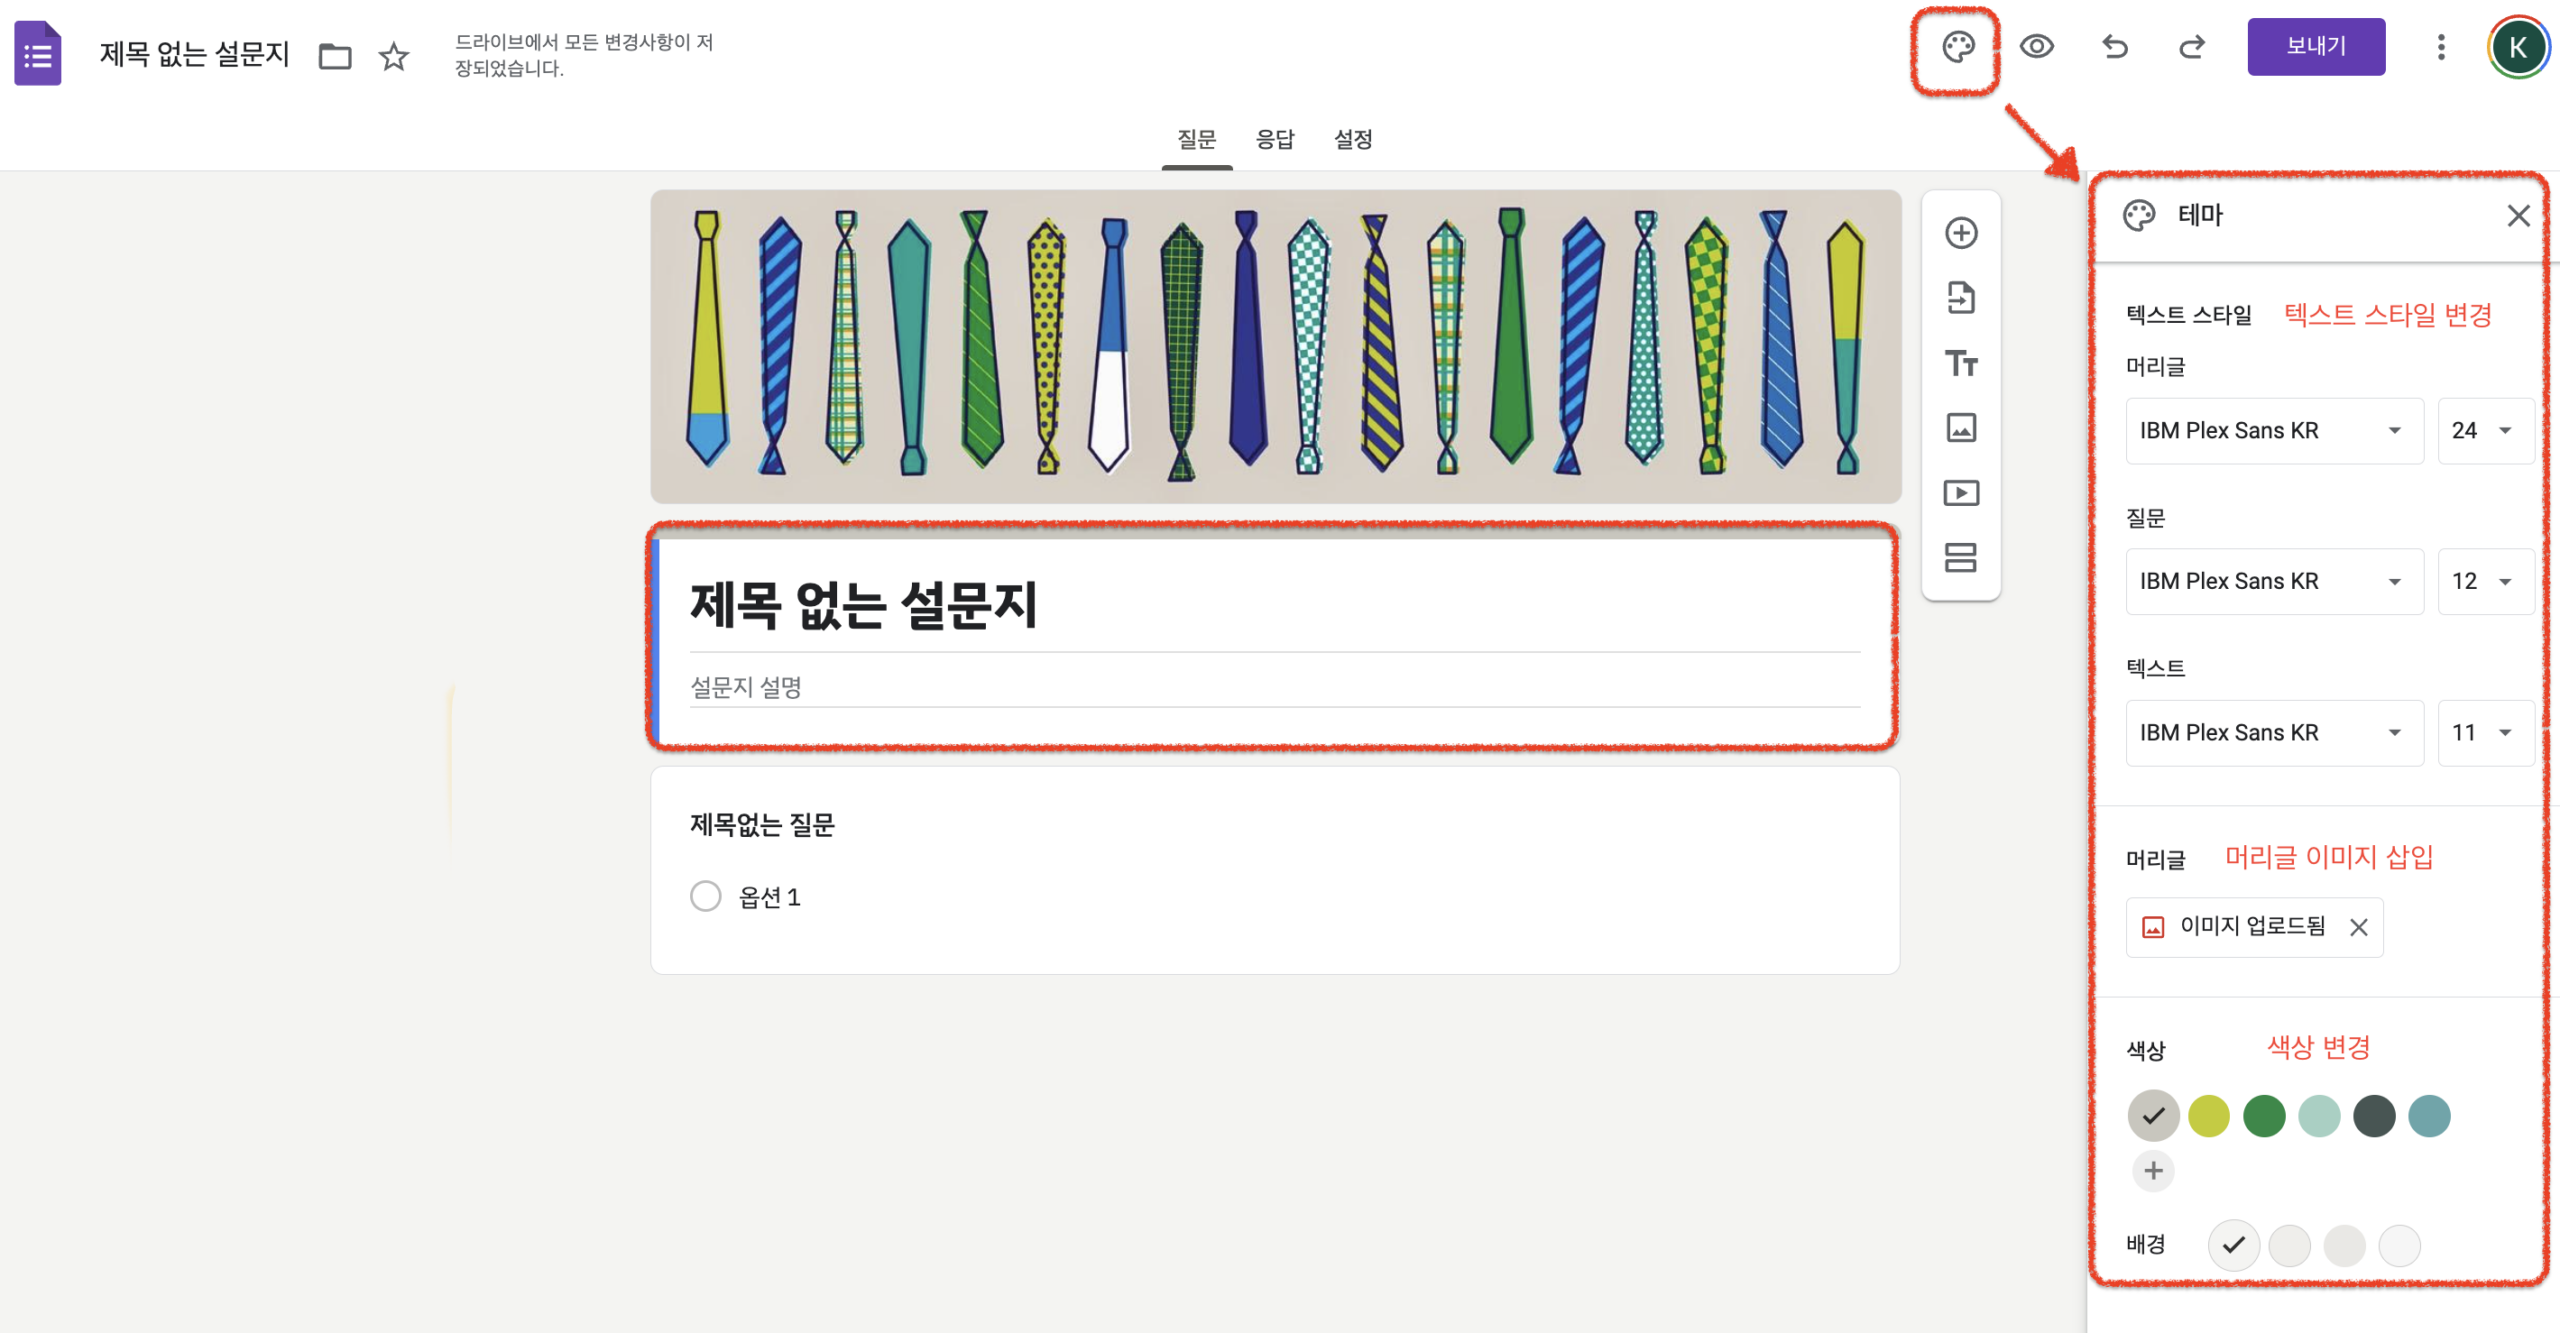Viewport: 2560px width, 1333px height.
Task: Add title and description with Tt icon
Action: (1960, 363)
